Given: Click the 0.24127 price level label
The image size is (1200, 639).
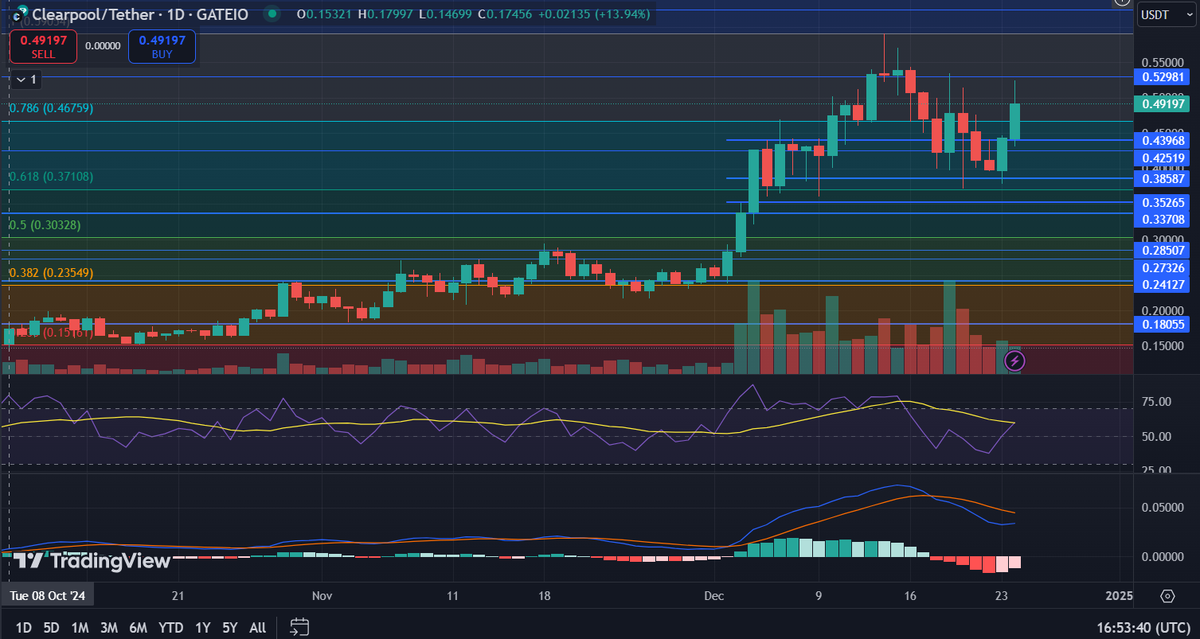Looking at the screenshot, I should tap(1163, 285).
